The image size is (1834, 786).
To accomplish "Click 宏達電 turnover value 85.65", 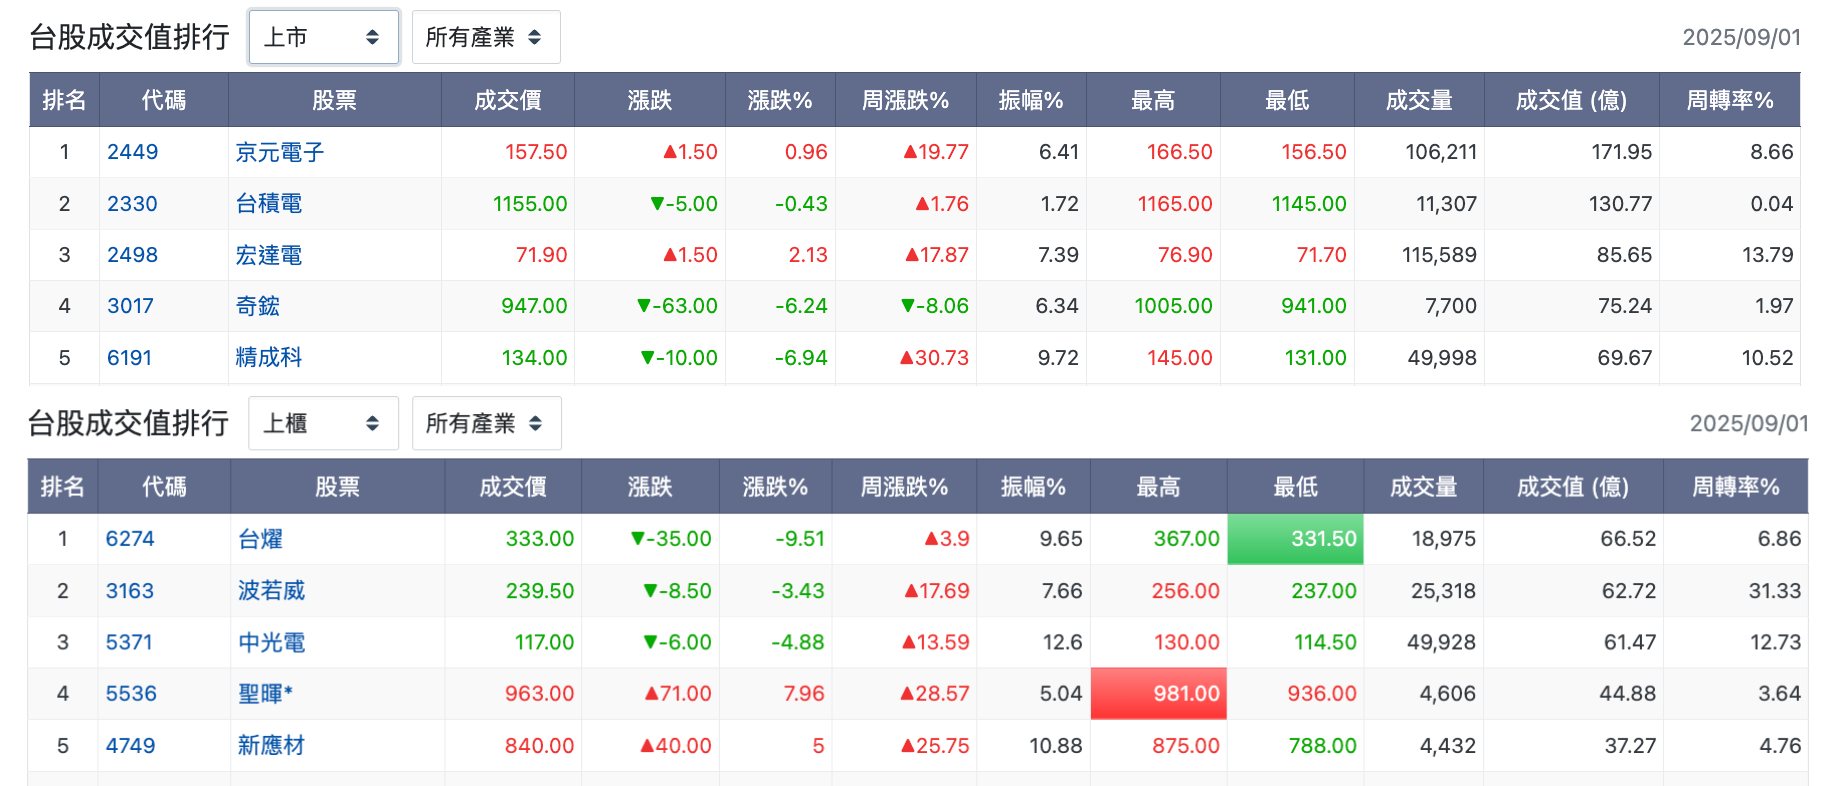I will pyautogui.click(x=1624, y=255).
